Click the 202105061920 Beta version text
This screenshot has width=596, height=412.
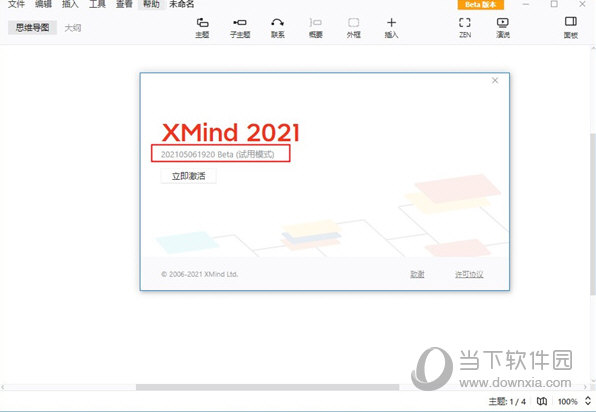click(x=217, y=154)
